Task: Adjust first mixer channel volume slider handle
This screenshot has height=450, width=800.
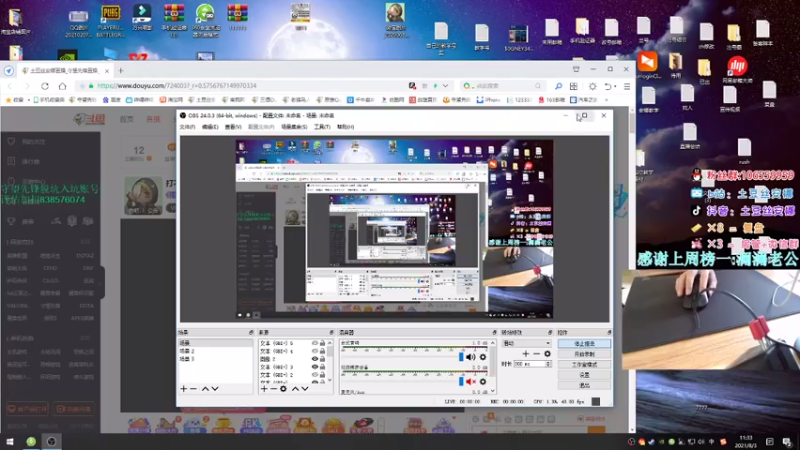Action: [461, 357]
